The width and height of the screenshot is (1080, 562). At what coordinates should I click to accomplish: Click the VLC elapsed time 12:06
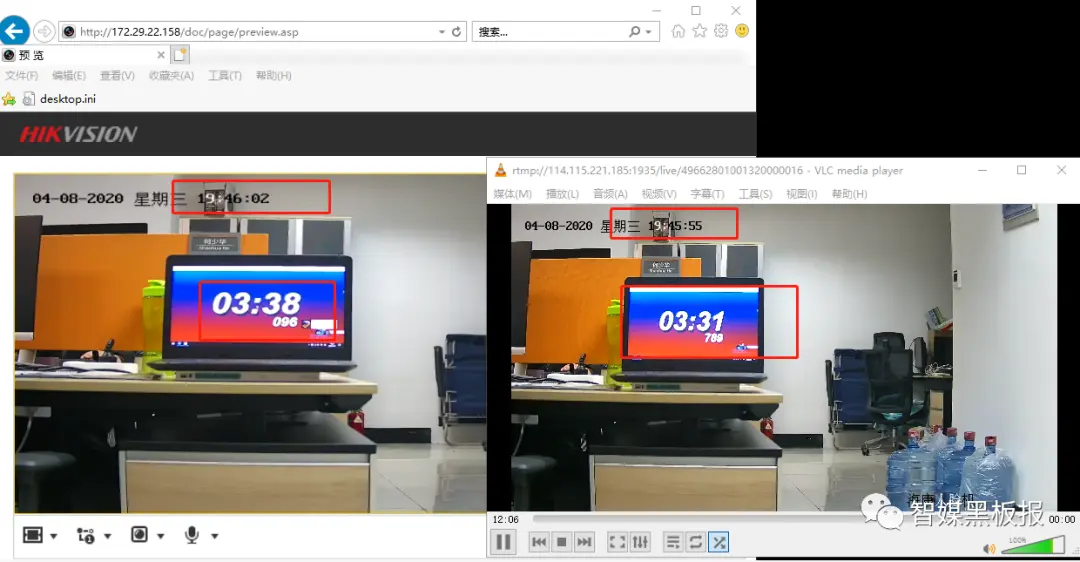coord(506,519)
